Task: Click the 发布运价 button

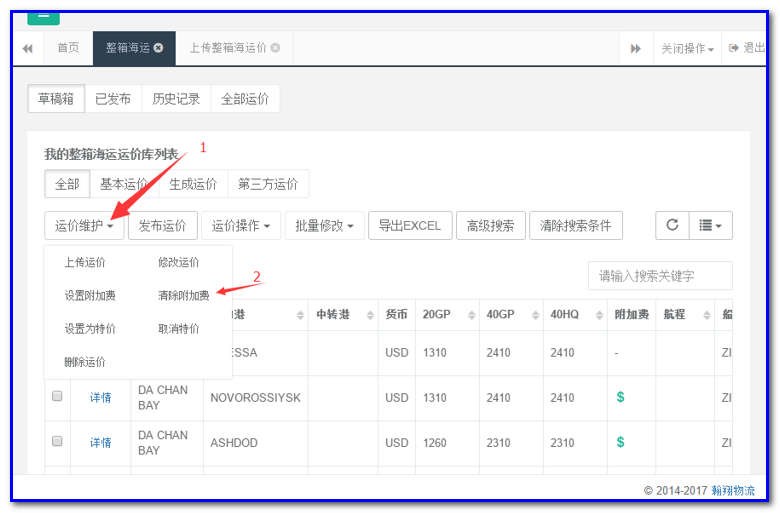Action: (x=163, y=225)
